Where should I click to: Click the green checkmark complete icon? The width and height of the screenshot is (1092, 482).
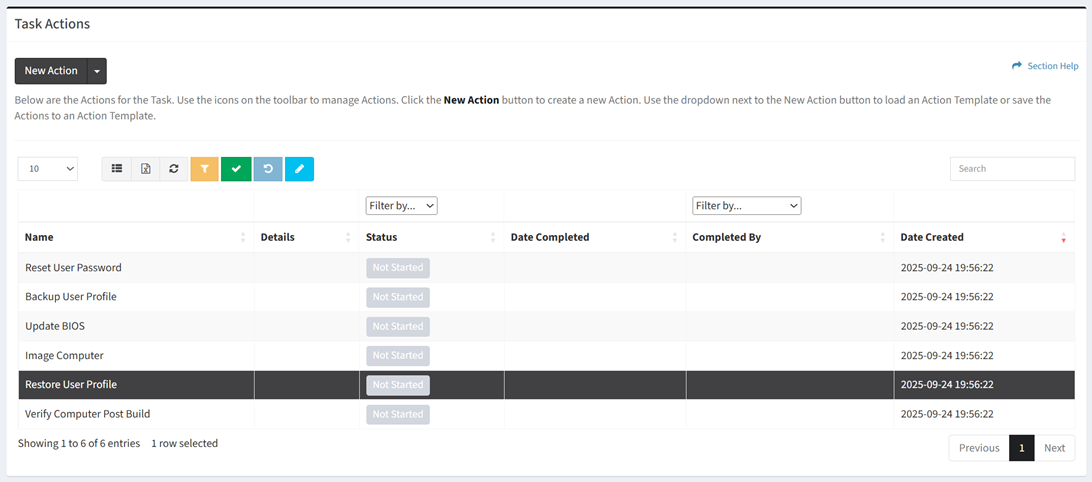236,169
